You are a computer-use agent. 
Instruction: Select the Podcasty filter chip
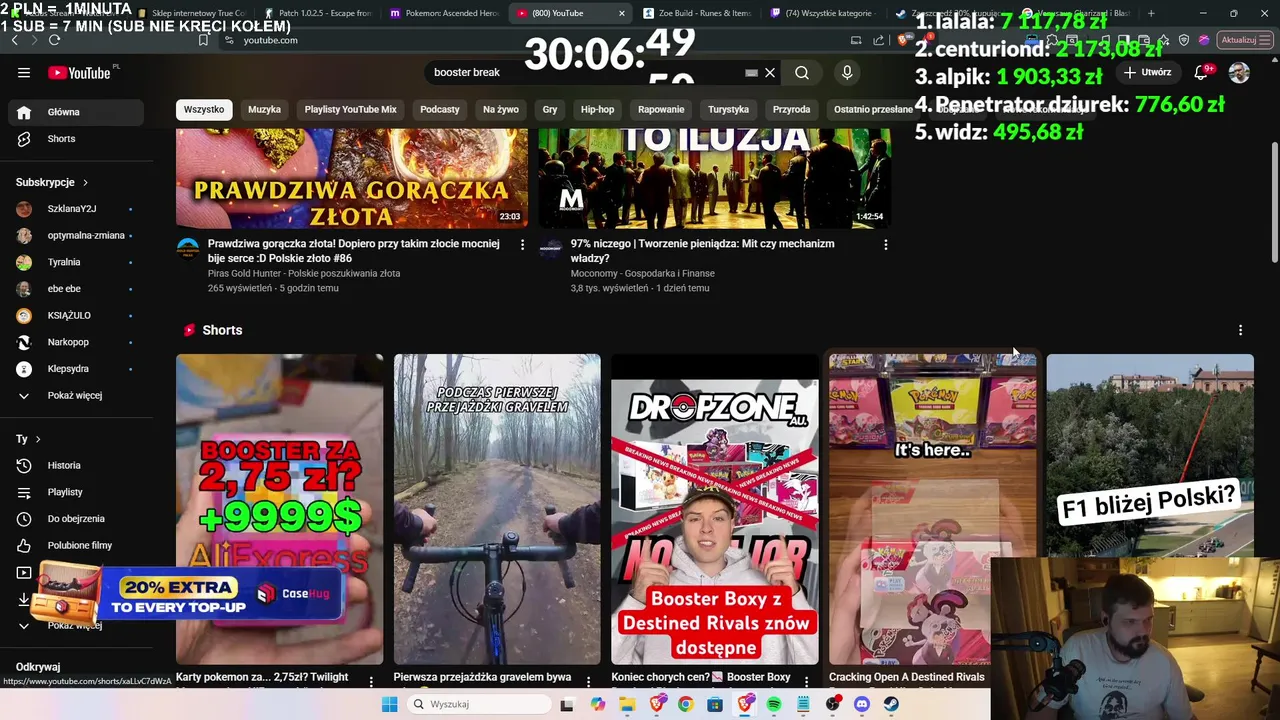coord(440,109)
